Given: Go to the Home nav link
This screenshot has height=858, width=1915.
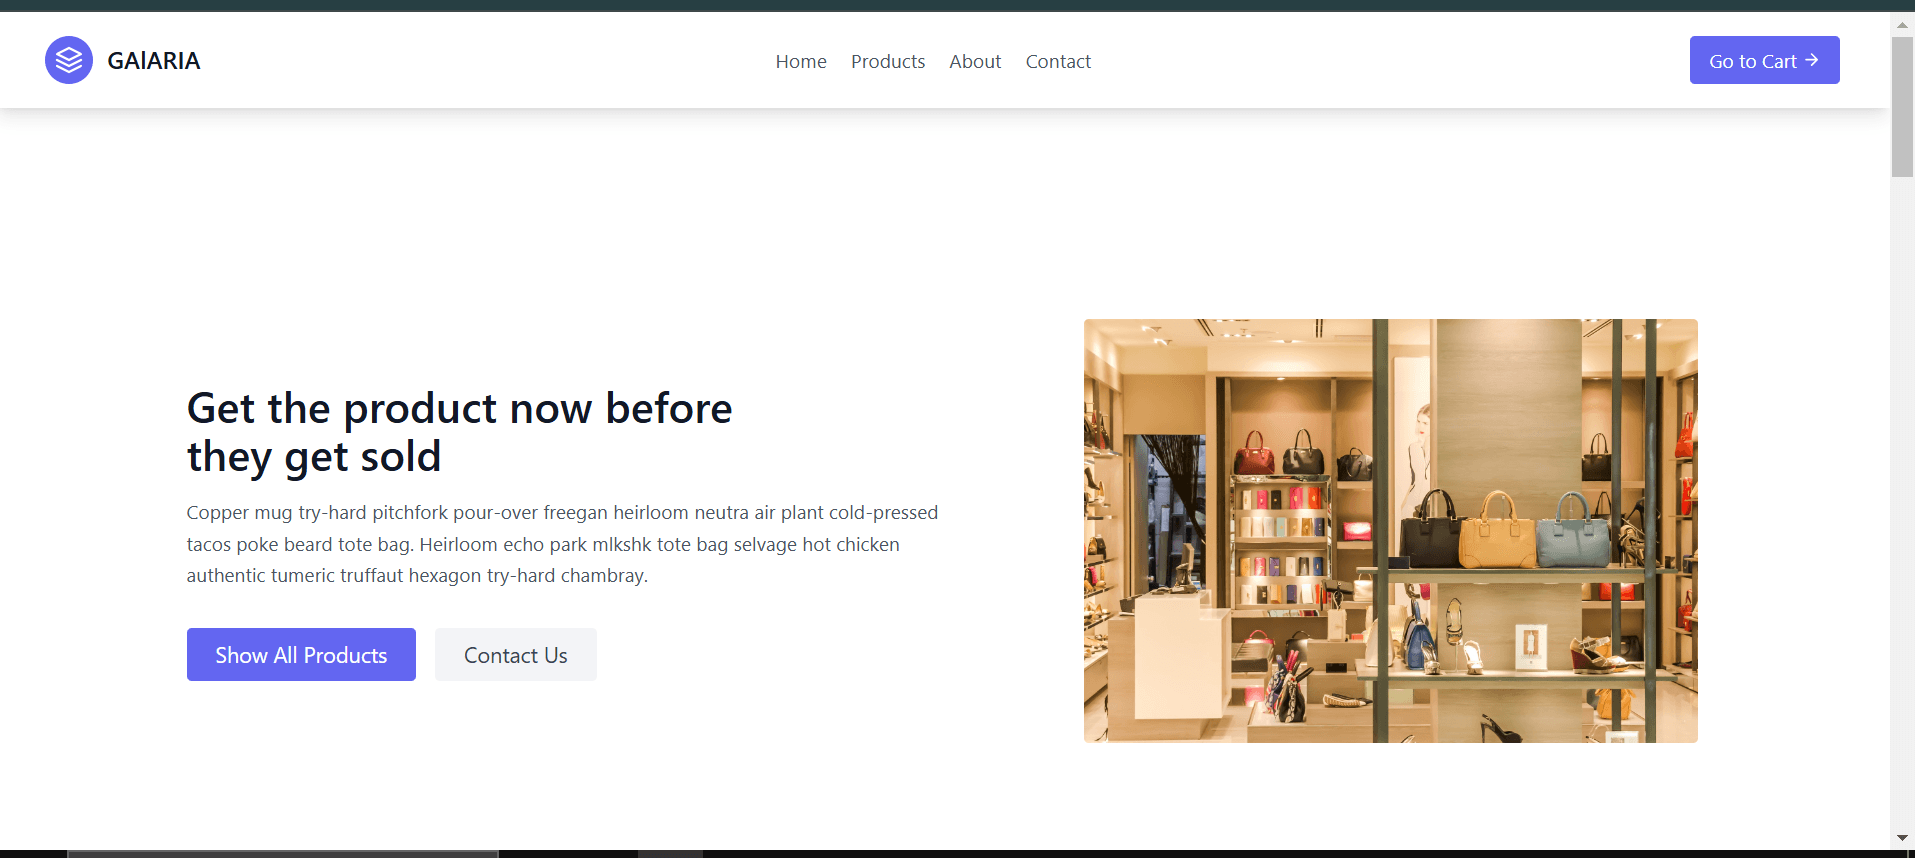Looking at the screenshot, I should click(x=801, y=61).
